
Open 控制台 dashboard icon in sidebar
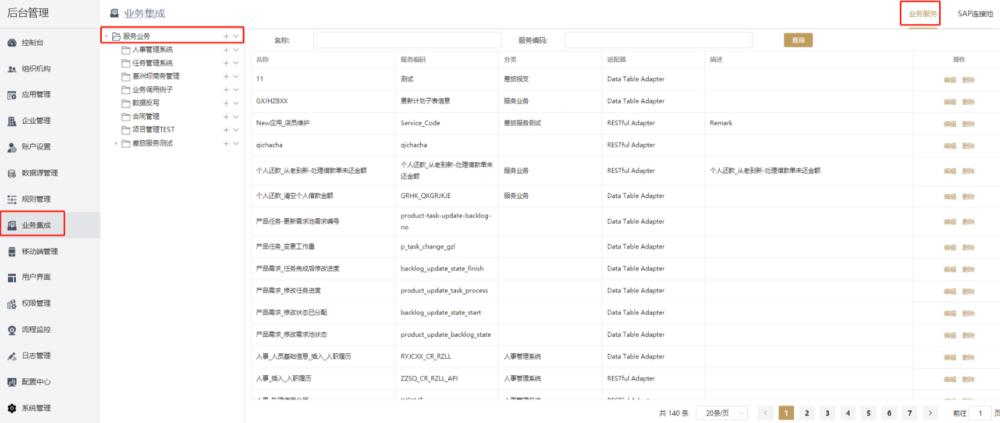(12, 43)
